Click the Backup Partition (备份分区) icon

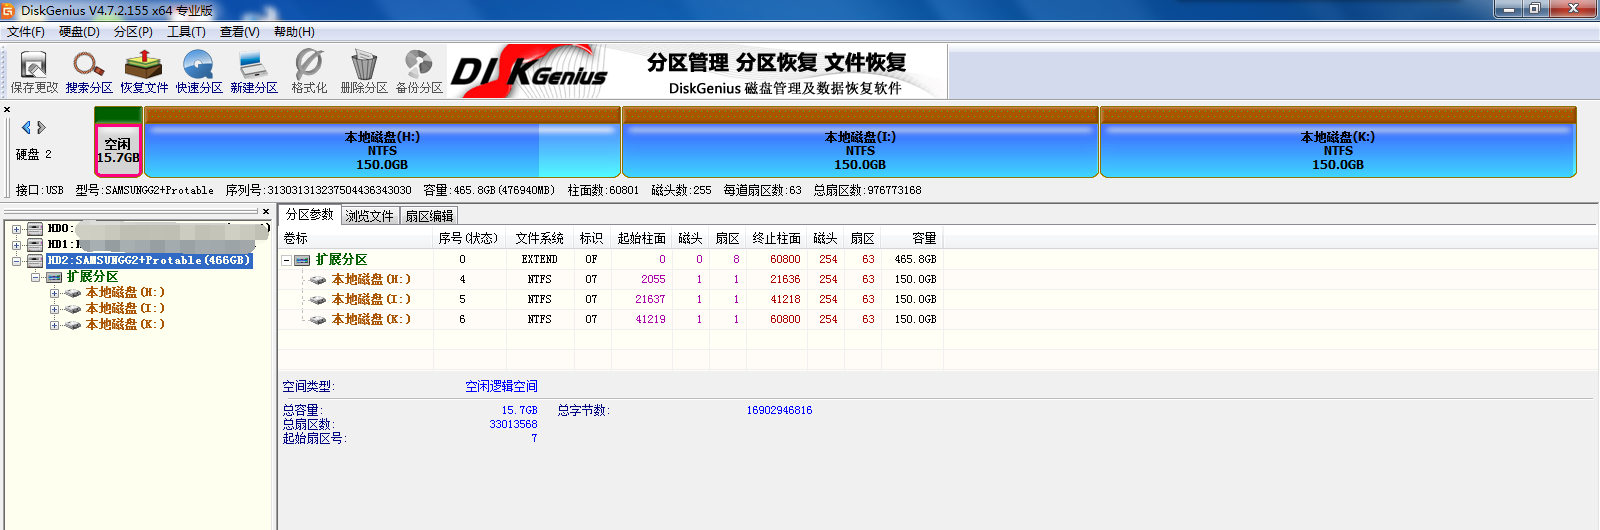pyautogui.click(x=419, y=71)
